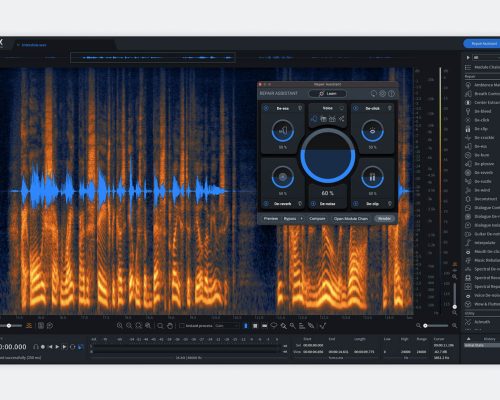500x400 pixels.
Task: Click the Repair Assistant feedback bubble icon
Action: tap(373, 94)
